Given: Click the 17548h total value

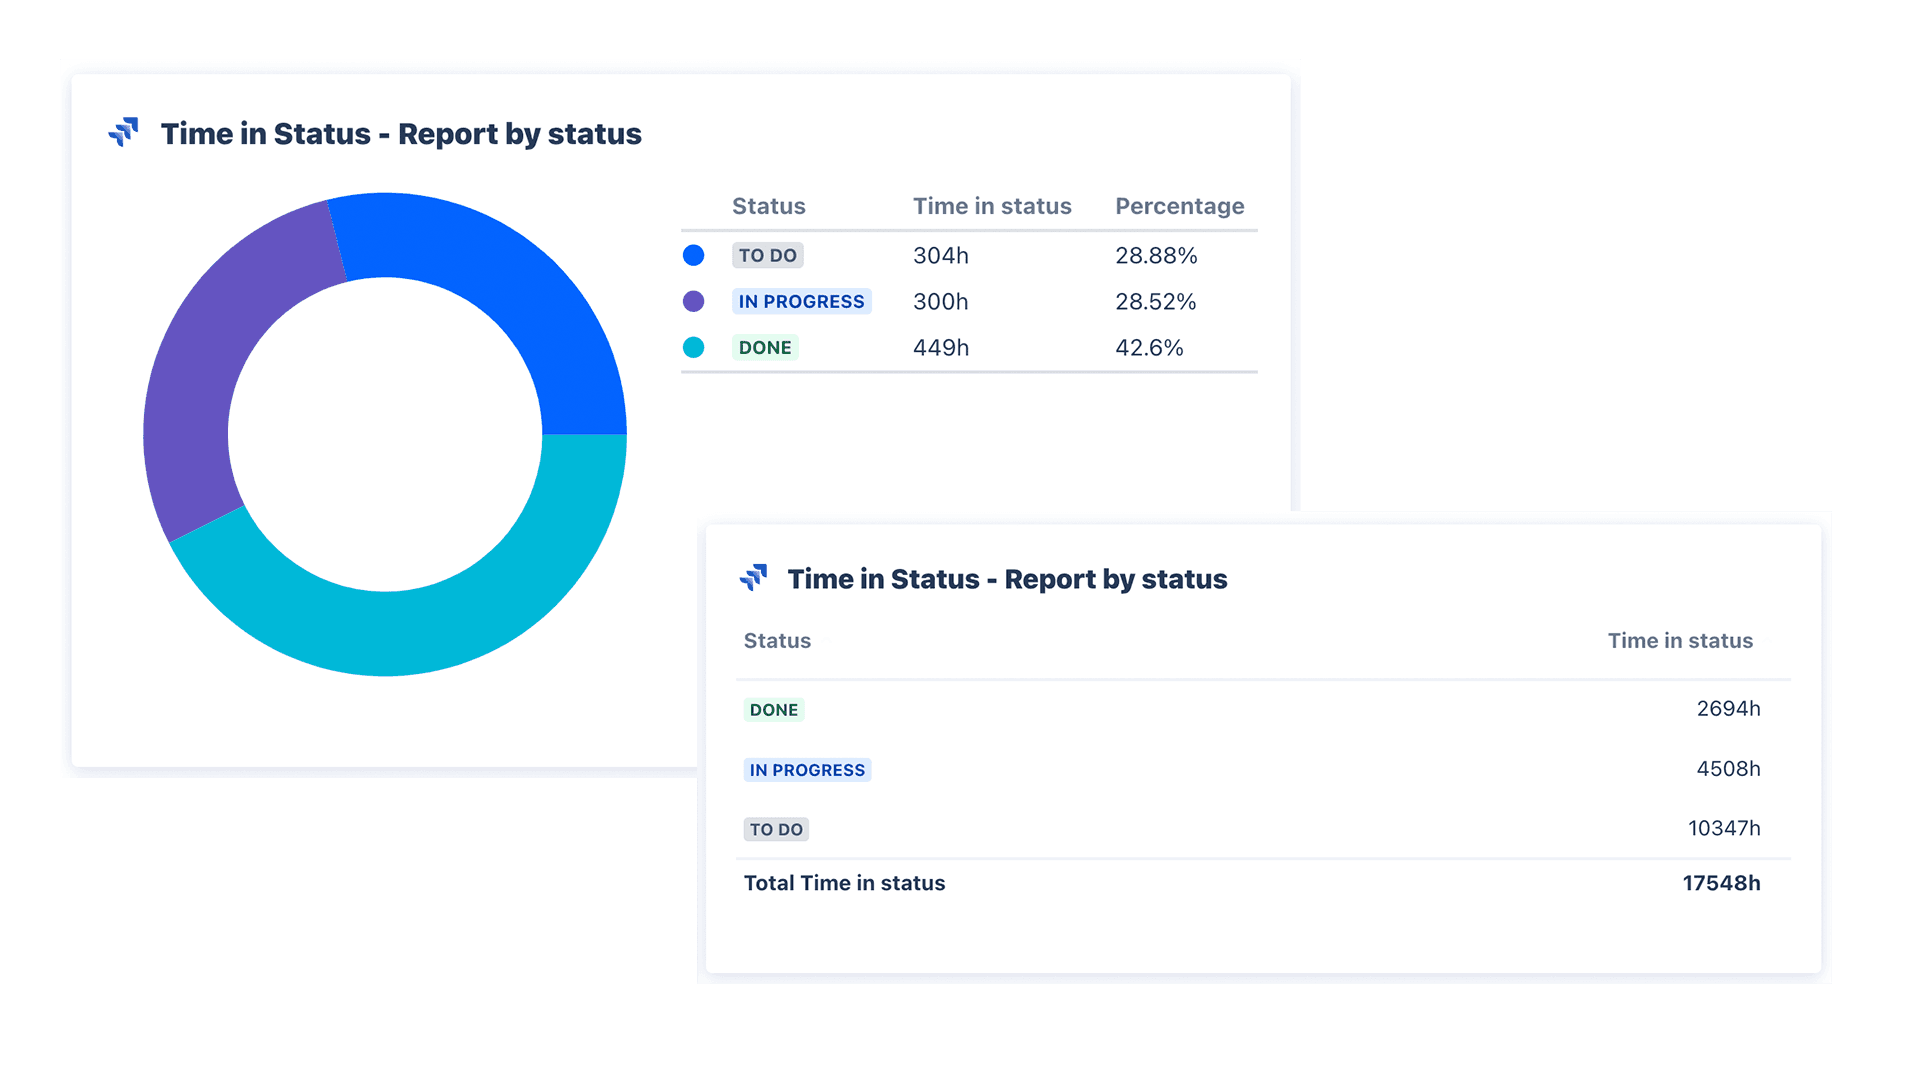Looking at the screenshot, I should 1721,883.
